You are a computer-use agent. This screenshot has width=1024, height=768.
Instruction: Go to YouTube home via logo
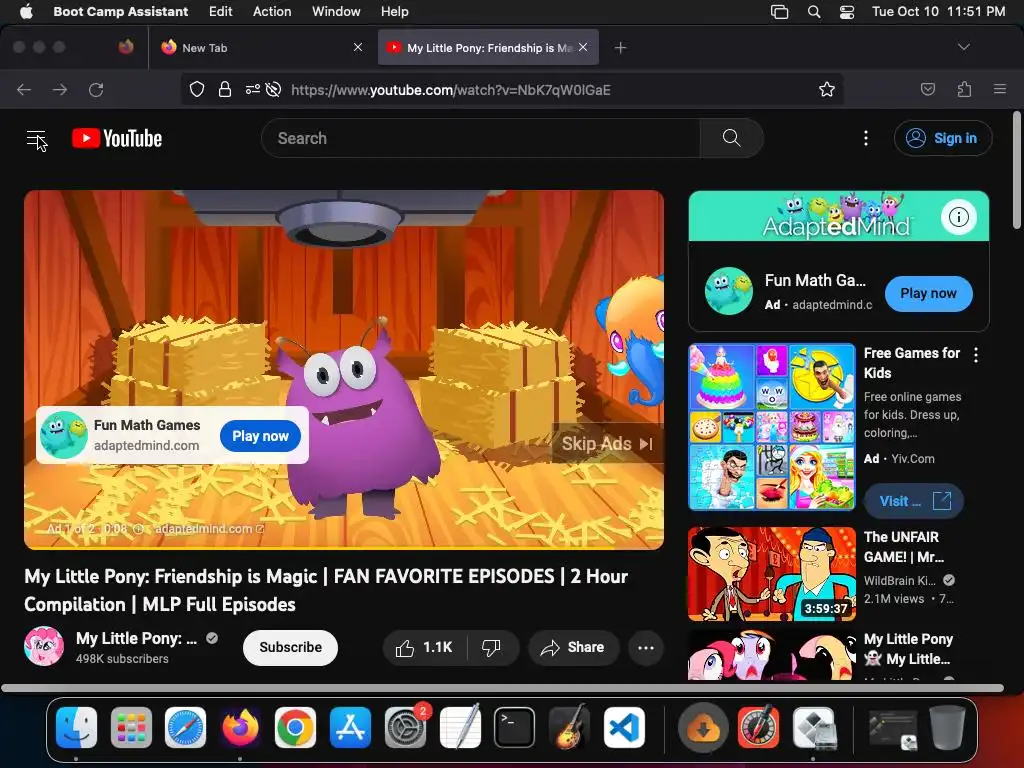(x=117, y=138)
